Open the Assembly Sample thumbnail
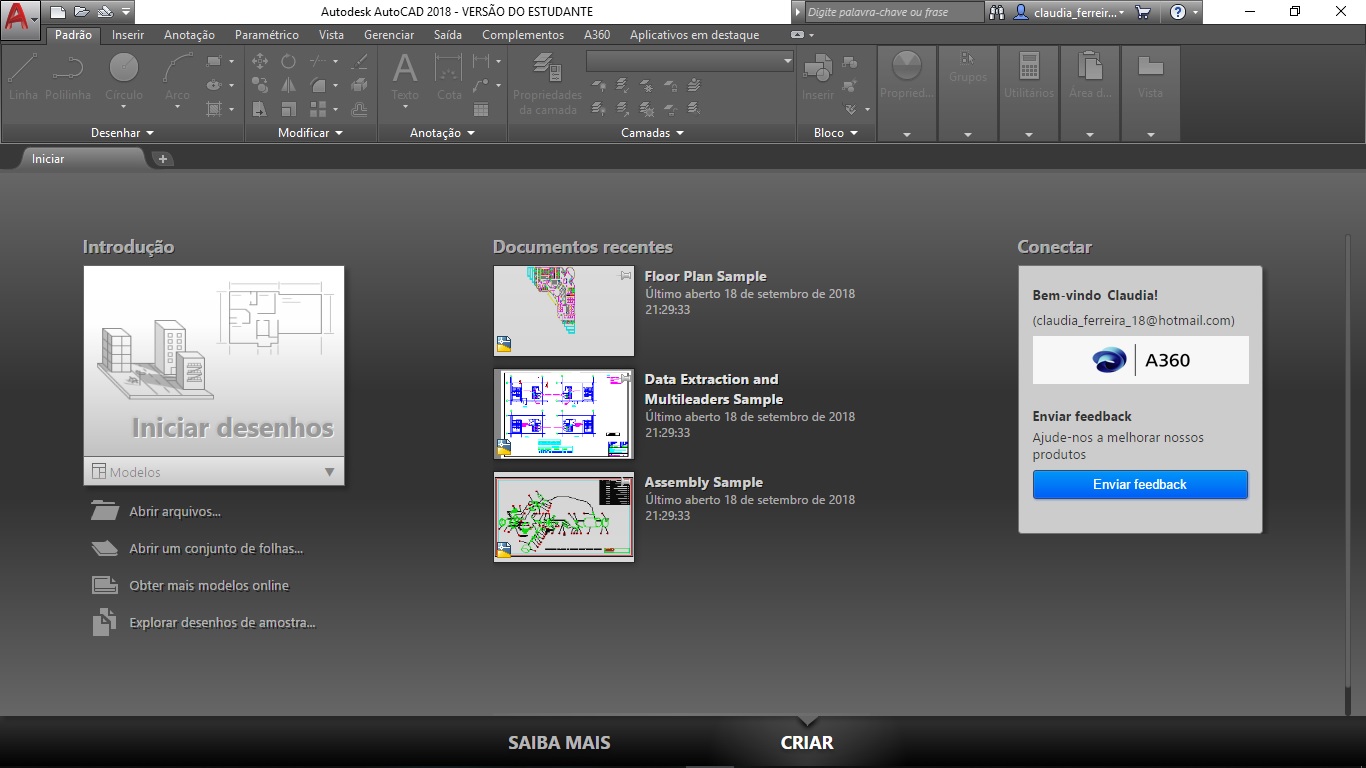The image size is (1366, 768). (564, 517)
